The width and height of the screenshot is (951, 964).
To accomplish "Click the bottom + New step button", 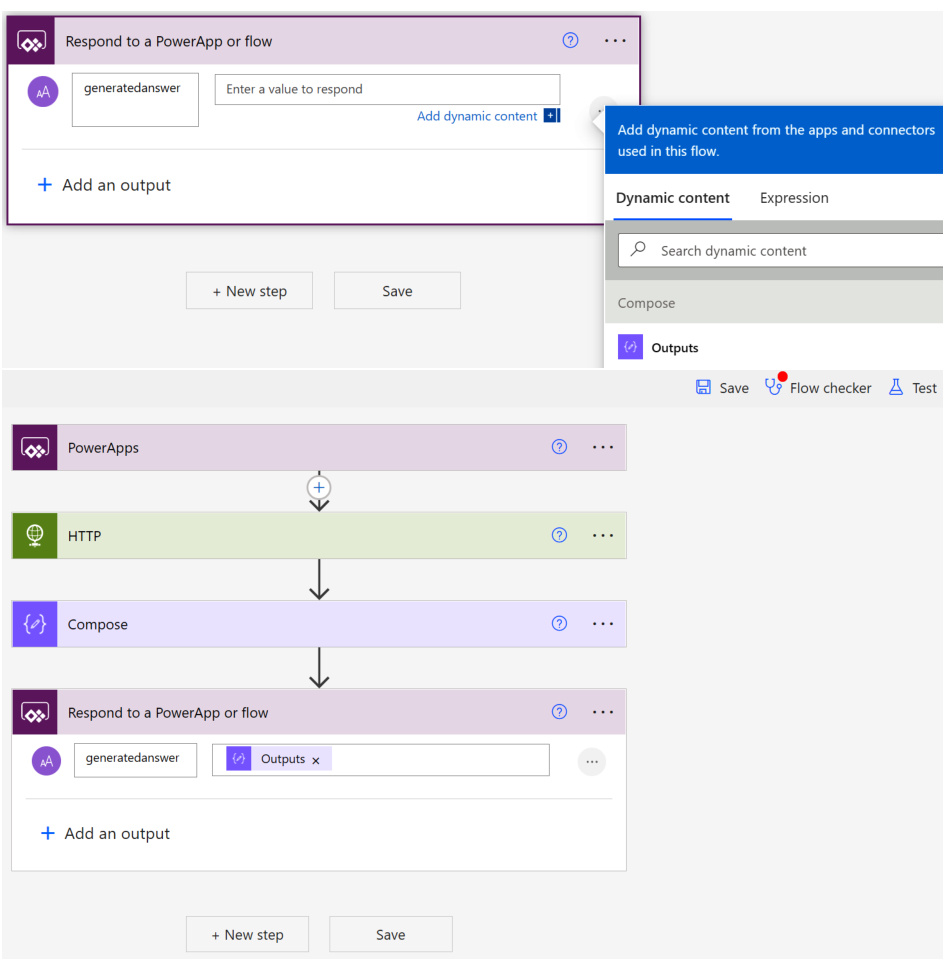I will tap(247, 934).
